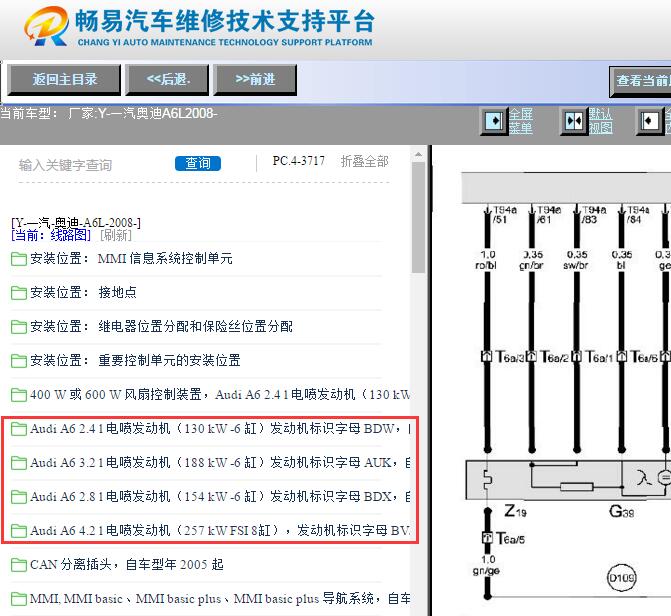Click T6a/2 connector label in diagram
The height and width of the screenshot is (616, 671).
[554, 357]
